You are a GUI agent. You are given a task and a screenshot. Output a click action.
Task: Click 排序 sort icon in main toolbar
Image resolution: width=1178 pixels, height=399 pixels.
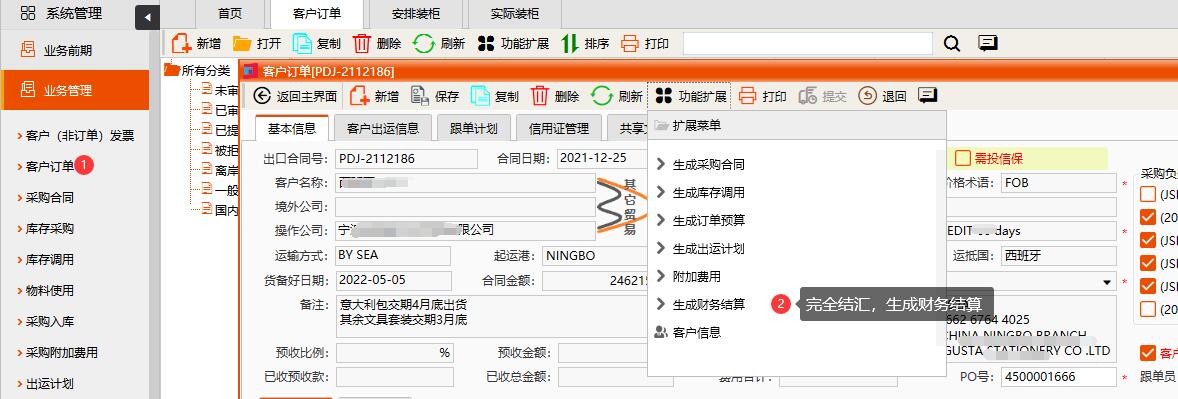pos(569,44)
